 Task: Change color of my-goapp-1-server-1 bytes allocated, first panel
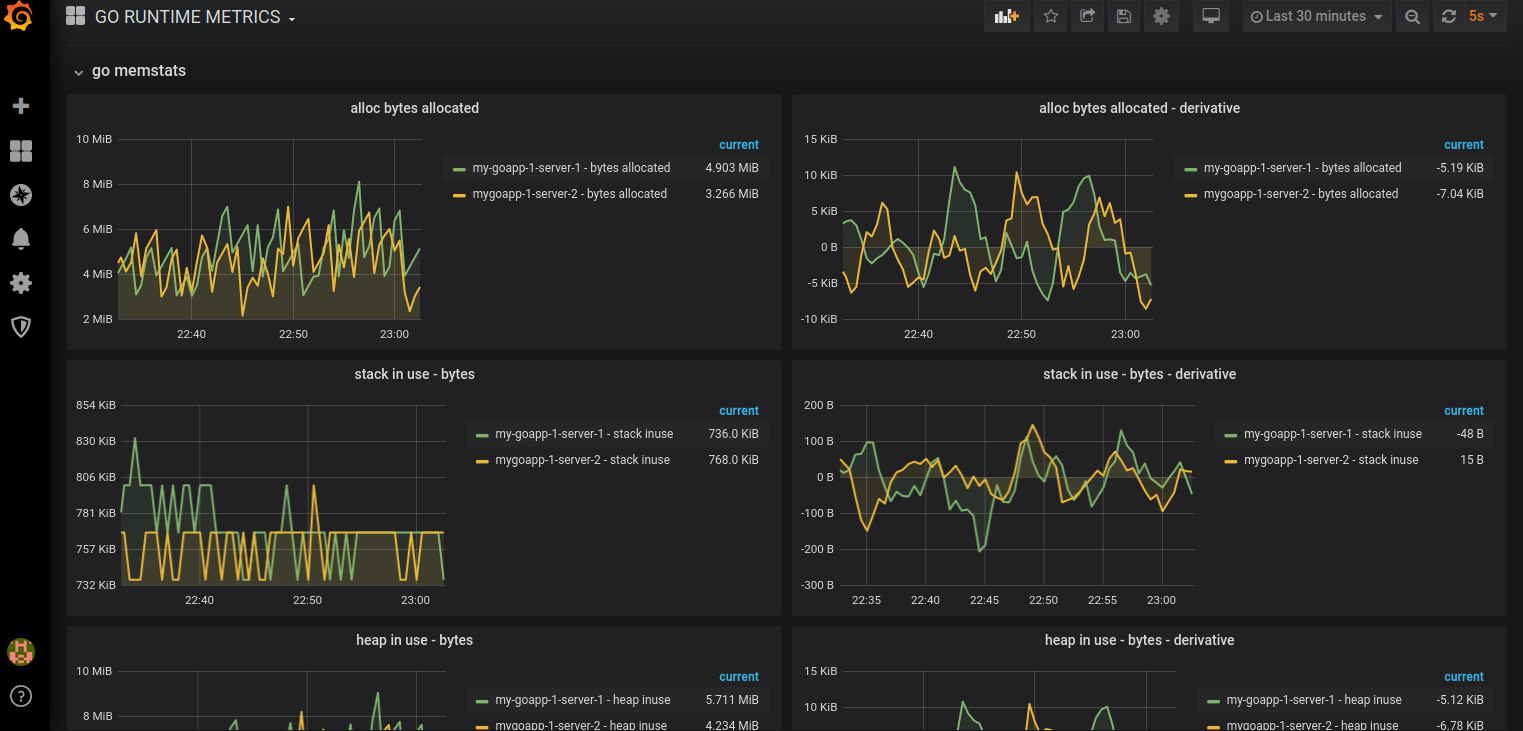click(459, 168)
